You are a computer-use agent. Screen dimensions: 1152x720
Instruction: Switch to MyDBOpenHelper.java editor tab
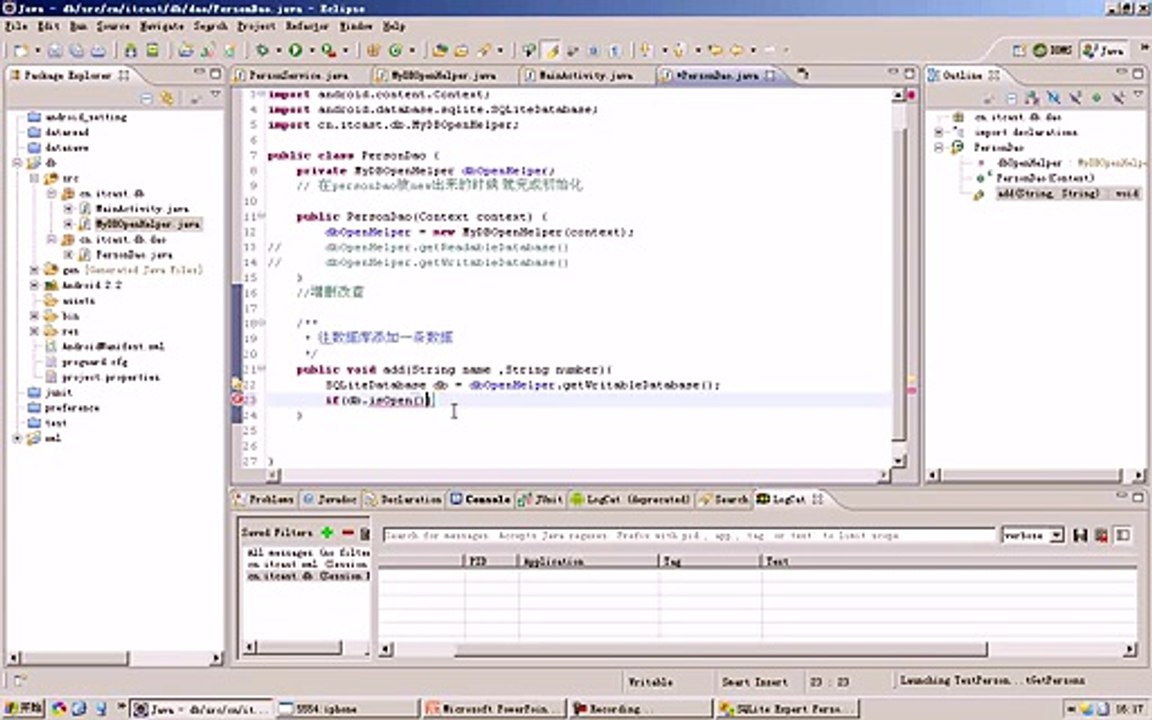[x=443, y=75]
